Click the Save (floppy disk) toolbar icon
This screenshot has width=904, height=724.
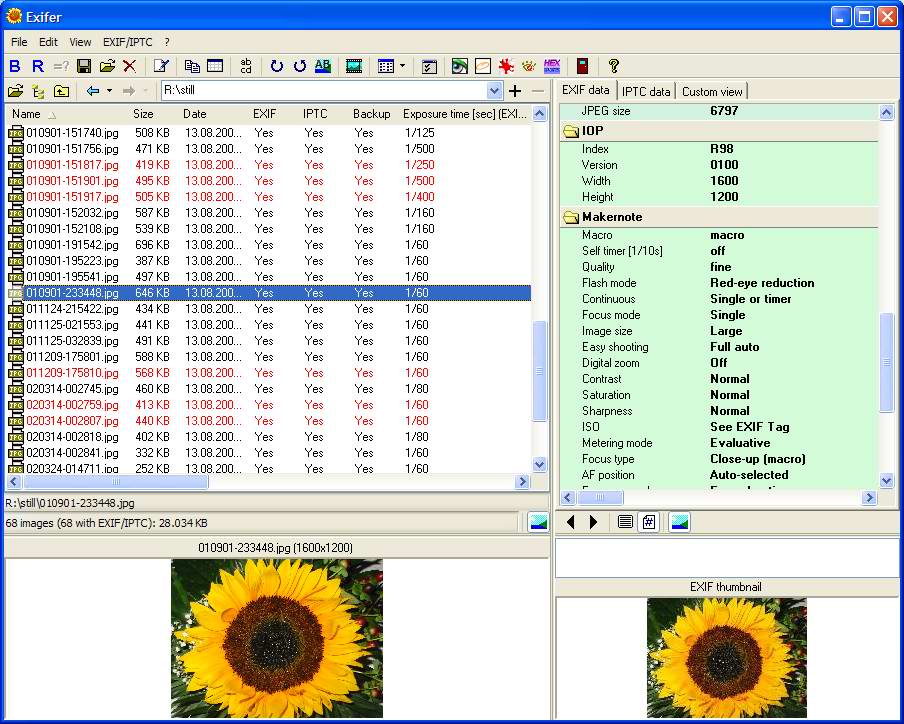(x=84, y=67)
